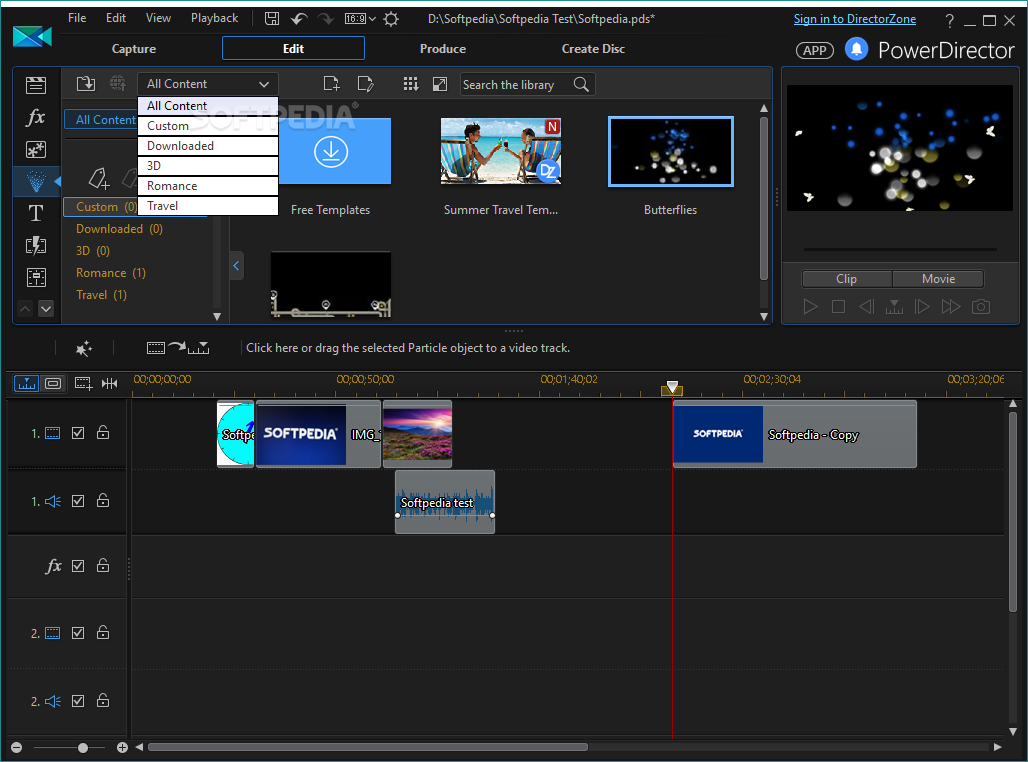Viewport: 1028px width, 762px height.
Task: Open the Playback menu
Action: [214, 18]
